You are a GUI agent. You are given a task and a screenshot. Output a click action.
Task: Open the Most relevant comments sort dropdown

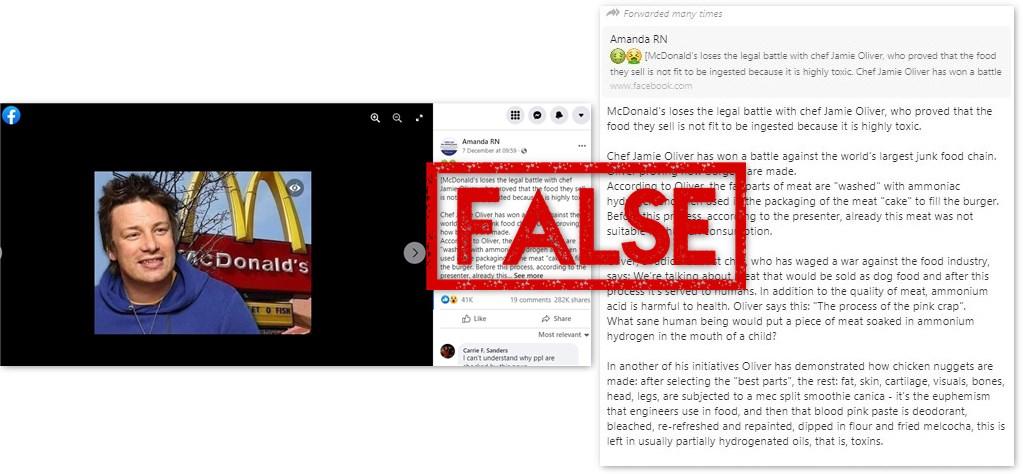[x=564, y=334]
